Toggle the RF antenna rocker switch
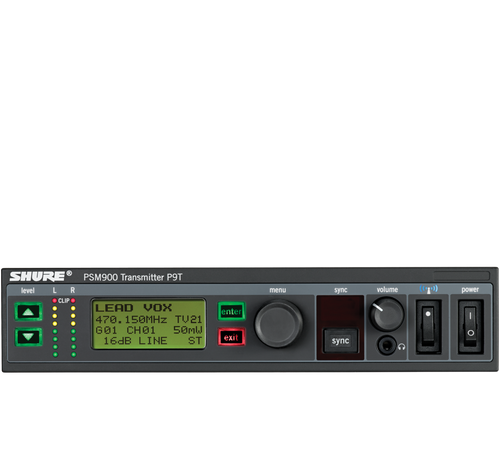This screenshot has height=455, width=500. click(428, 326)
